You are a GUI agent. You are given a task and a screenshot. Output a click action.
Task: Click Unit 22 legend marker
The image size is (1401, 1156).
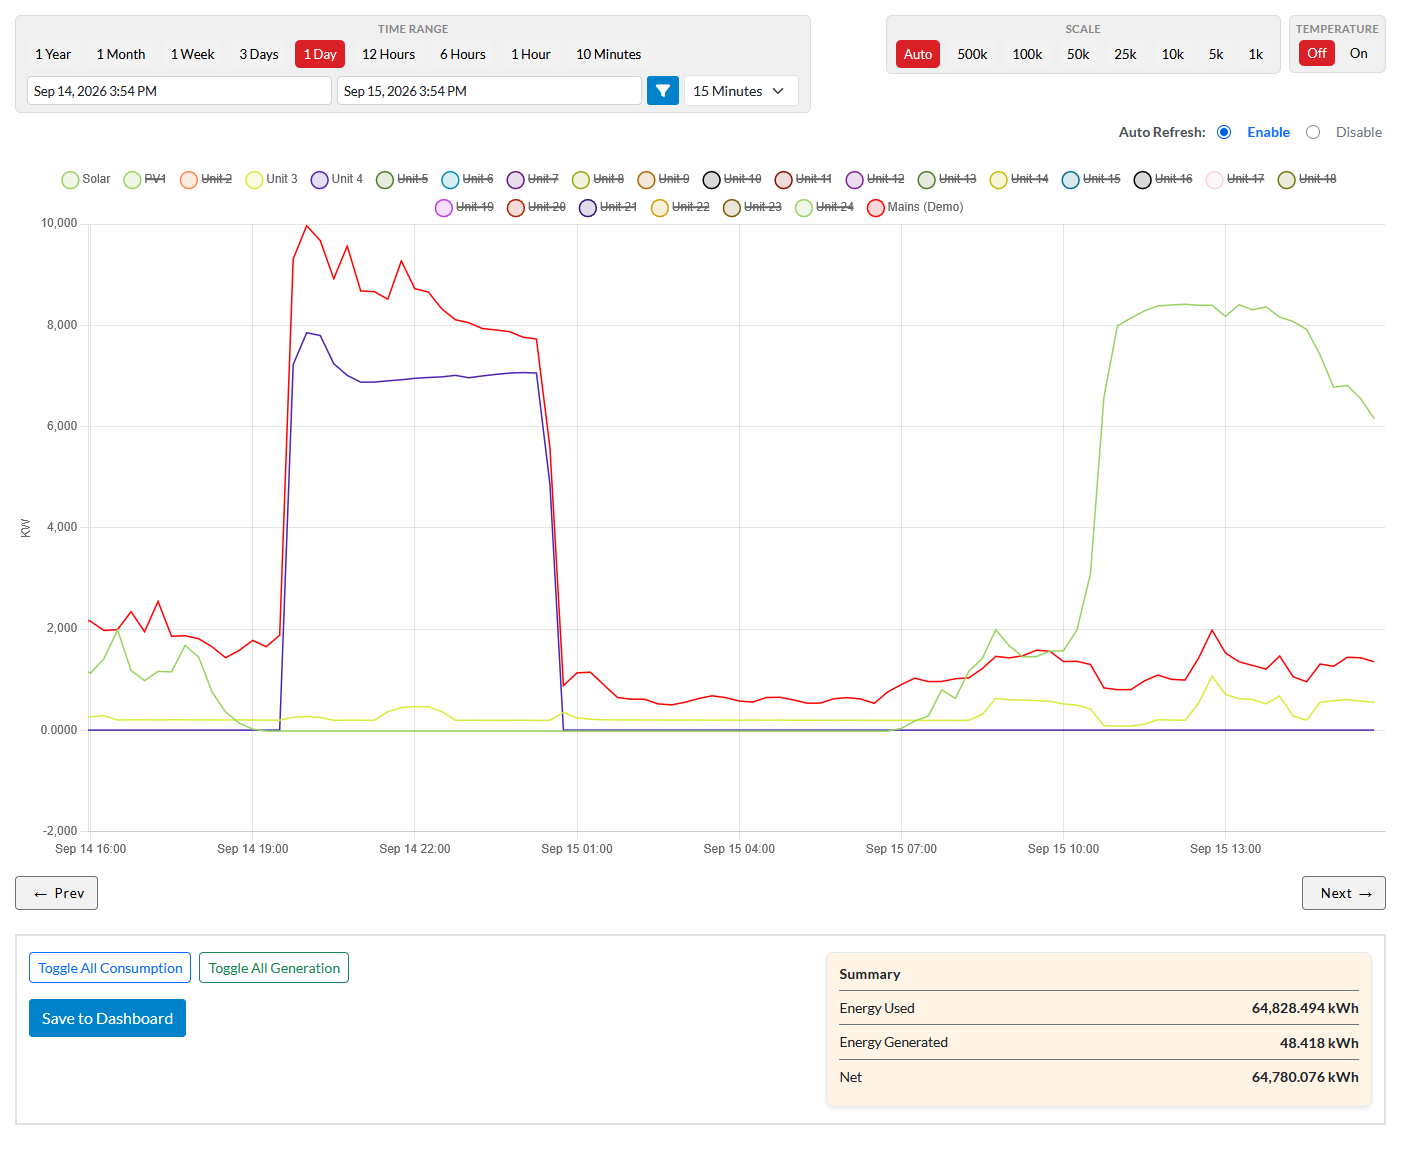click(x=660, y=208)
